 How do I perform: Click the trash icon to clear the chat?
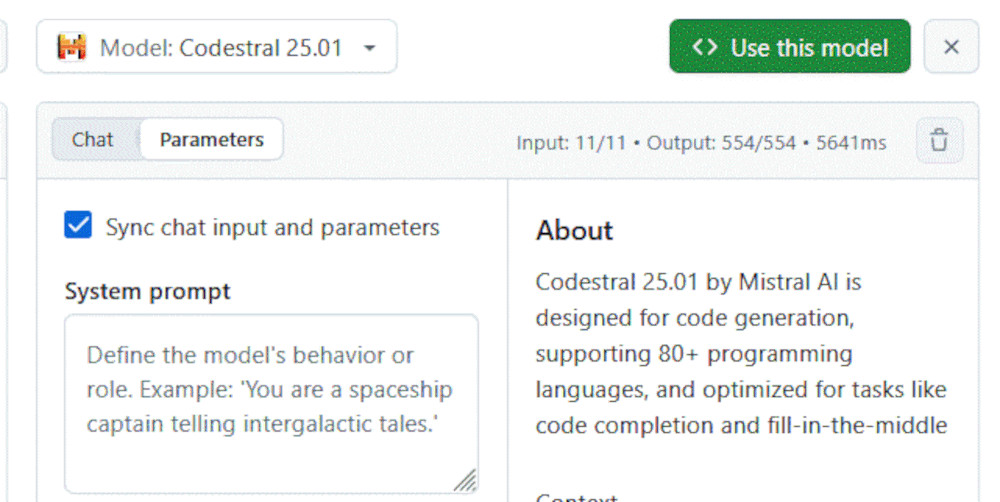pos(938,141)
